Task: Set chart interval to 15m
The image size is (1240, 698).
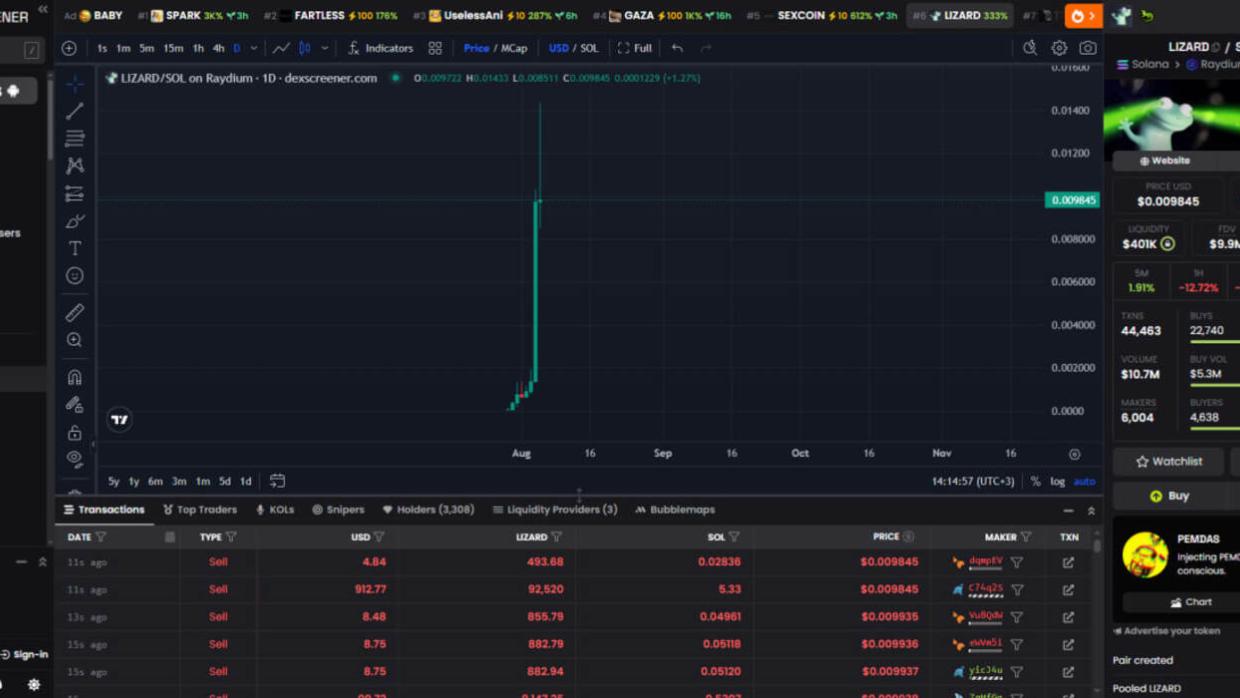Action: (x=173, y=48)
